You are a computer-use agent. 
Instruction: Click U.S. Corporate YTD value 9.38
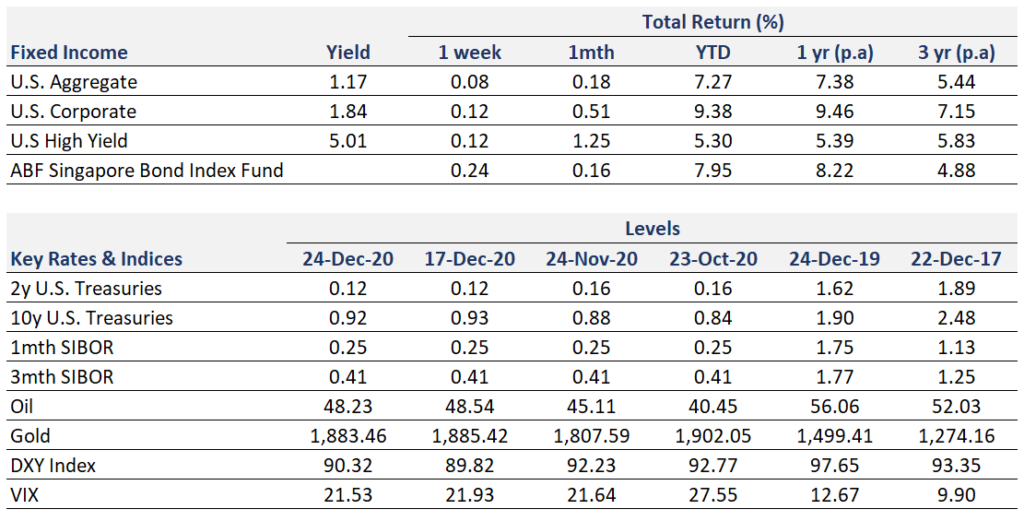click(711, 111)
